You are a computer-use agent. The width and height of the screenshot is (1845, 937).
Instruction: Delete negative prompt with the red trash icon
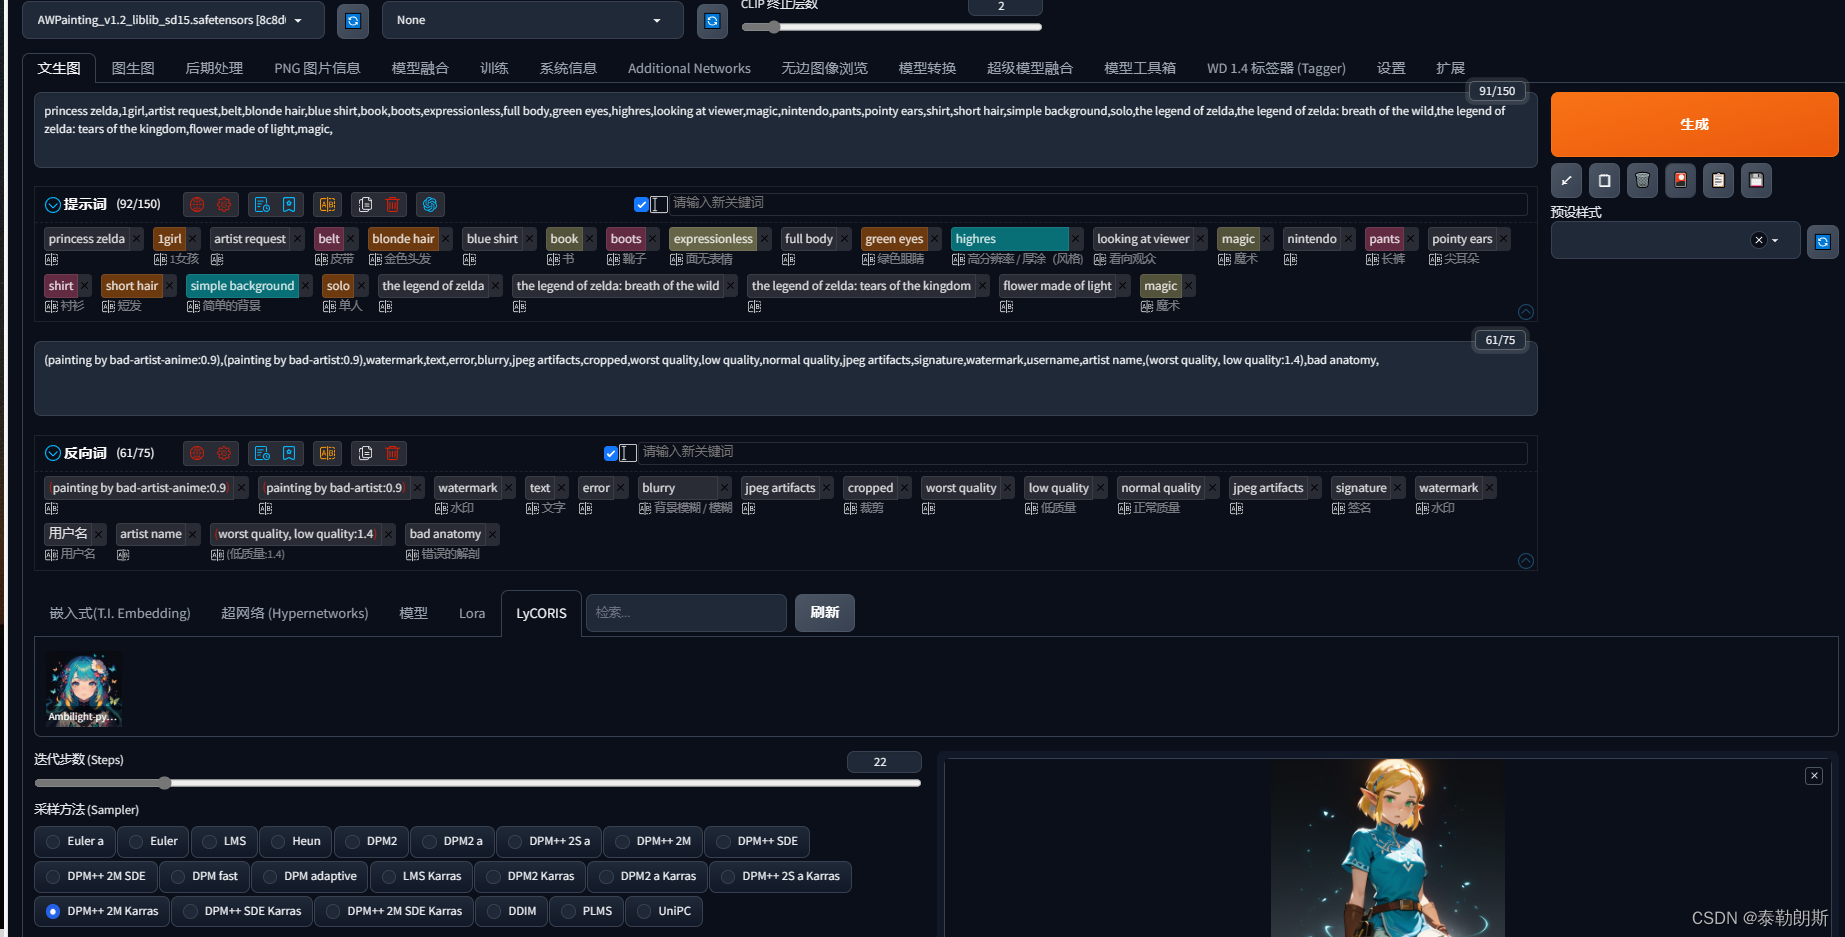pyautogui.click(x=392, y=454)
